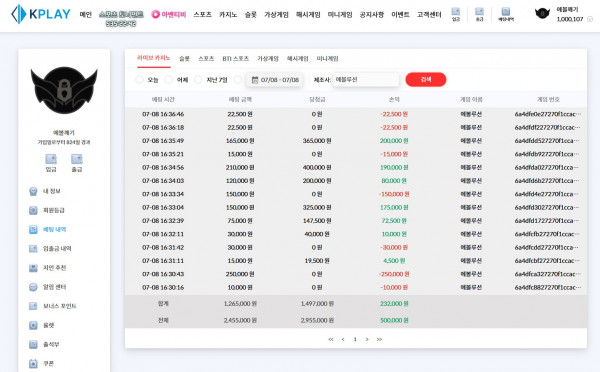Open 슬롯 in the top navigation
The image size is (600, 372).
click(x=251, y=15)
